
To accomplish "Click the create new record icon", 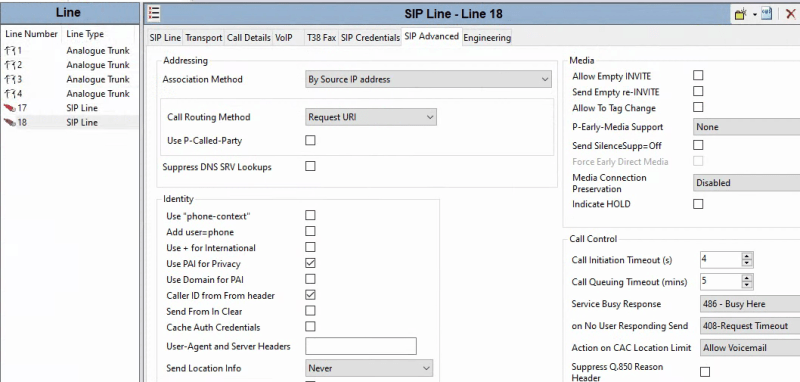I will [x=740, y=14].
